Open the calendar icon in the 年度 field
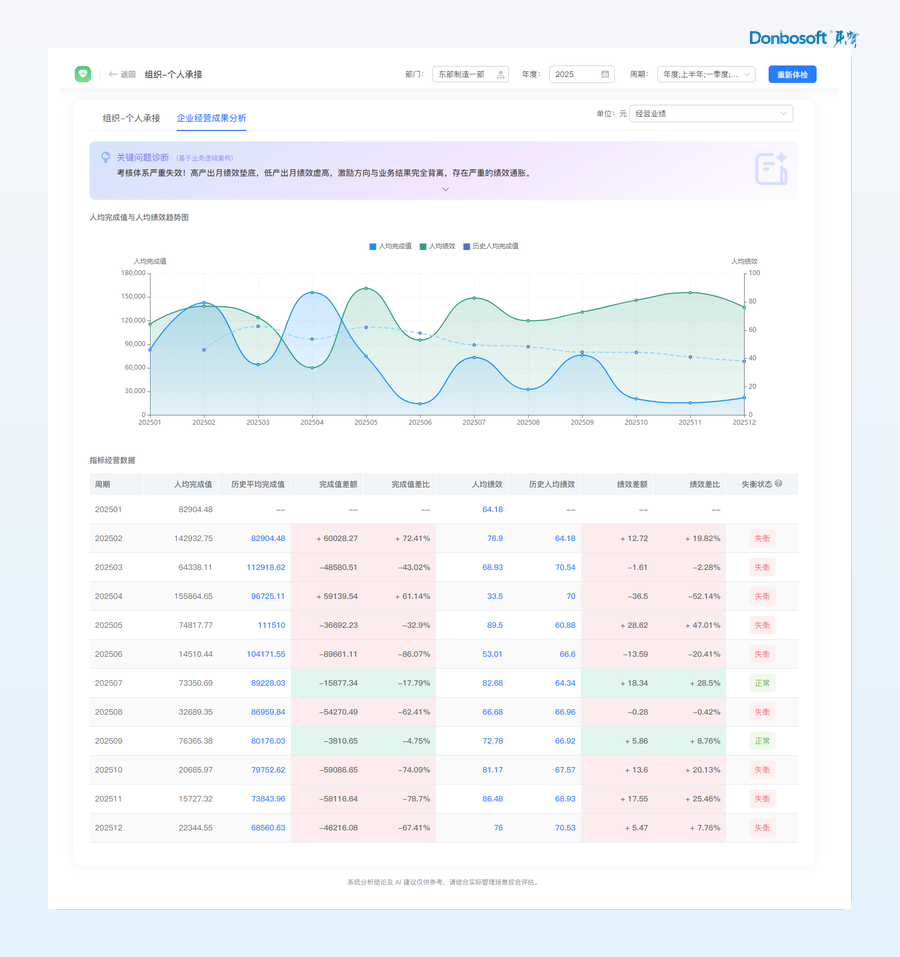The height and width of the screenshot is (957, 900). pyautogui.click(x=605, y=74)
